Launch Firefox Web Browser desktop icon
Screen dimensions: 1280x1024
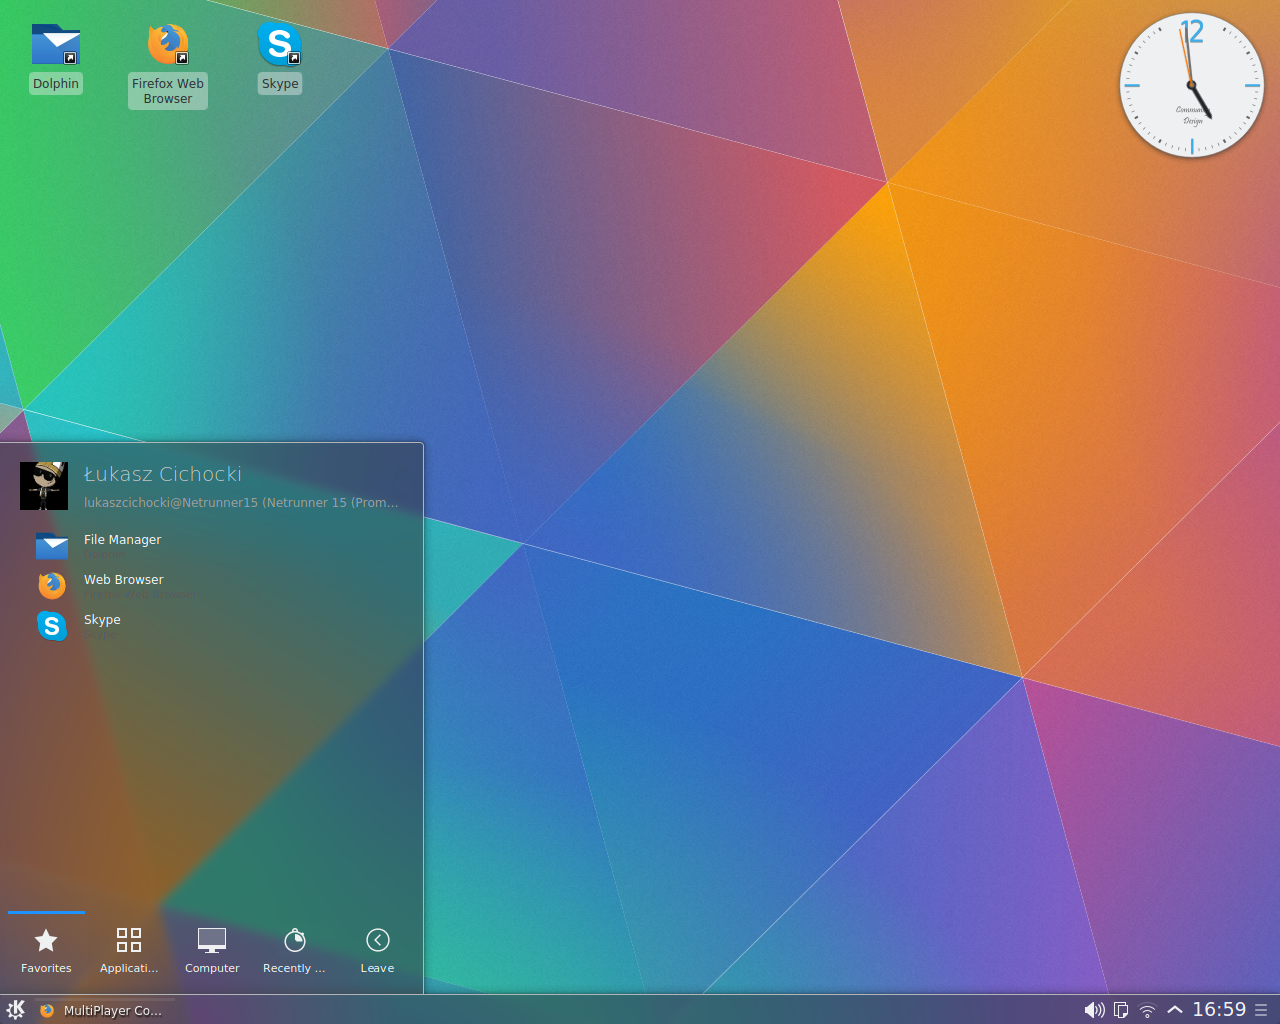pos(168,64)
